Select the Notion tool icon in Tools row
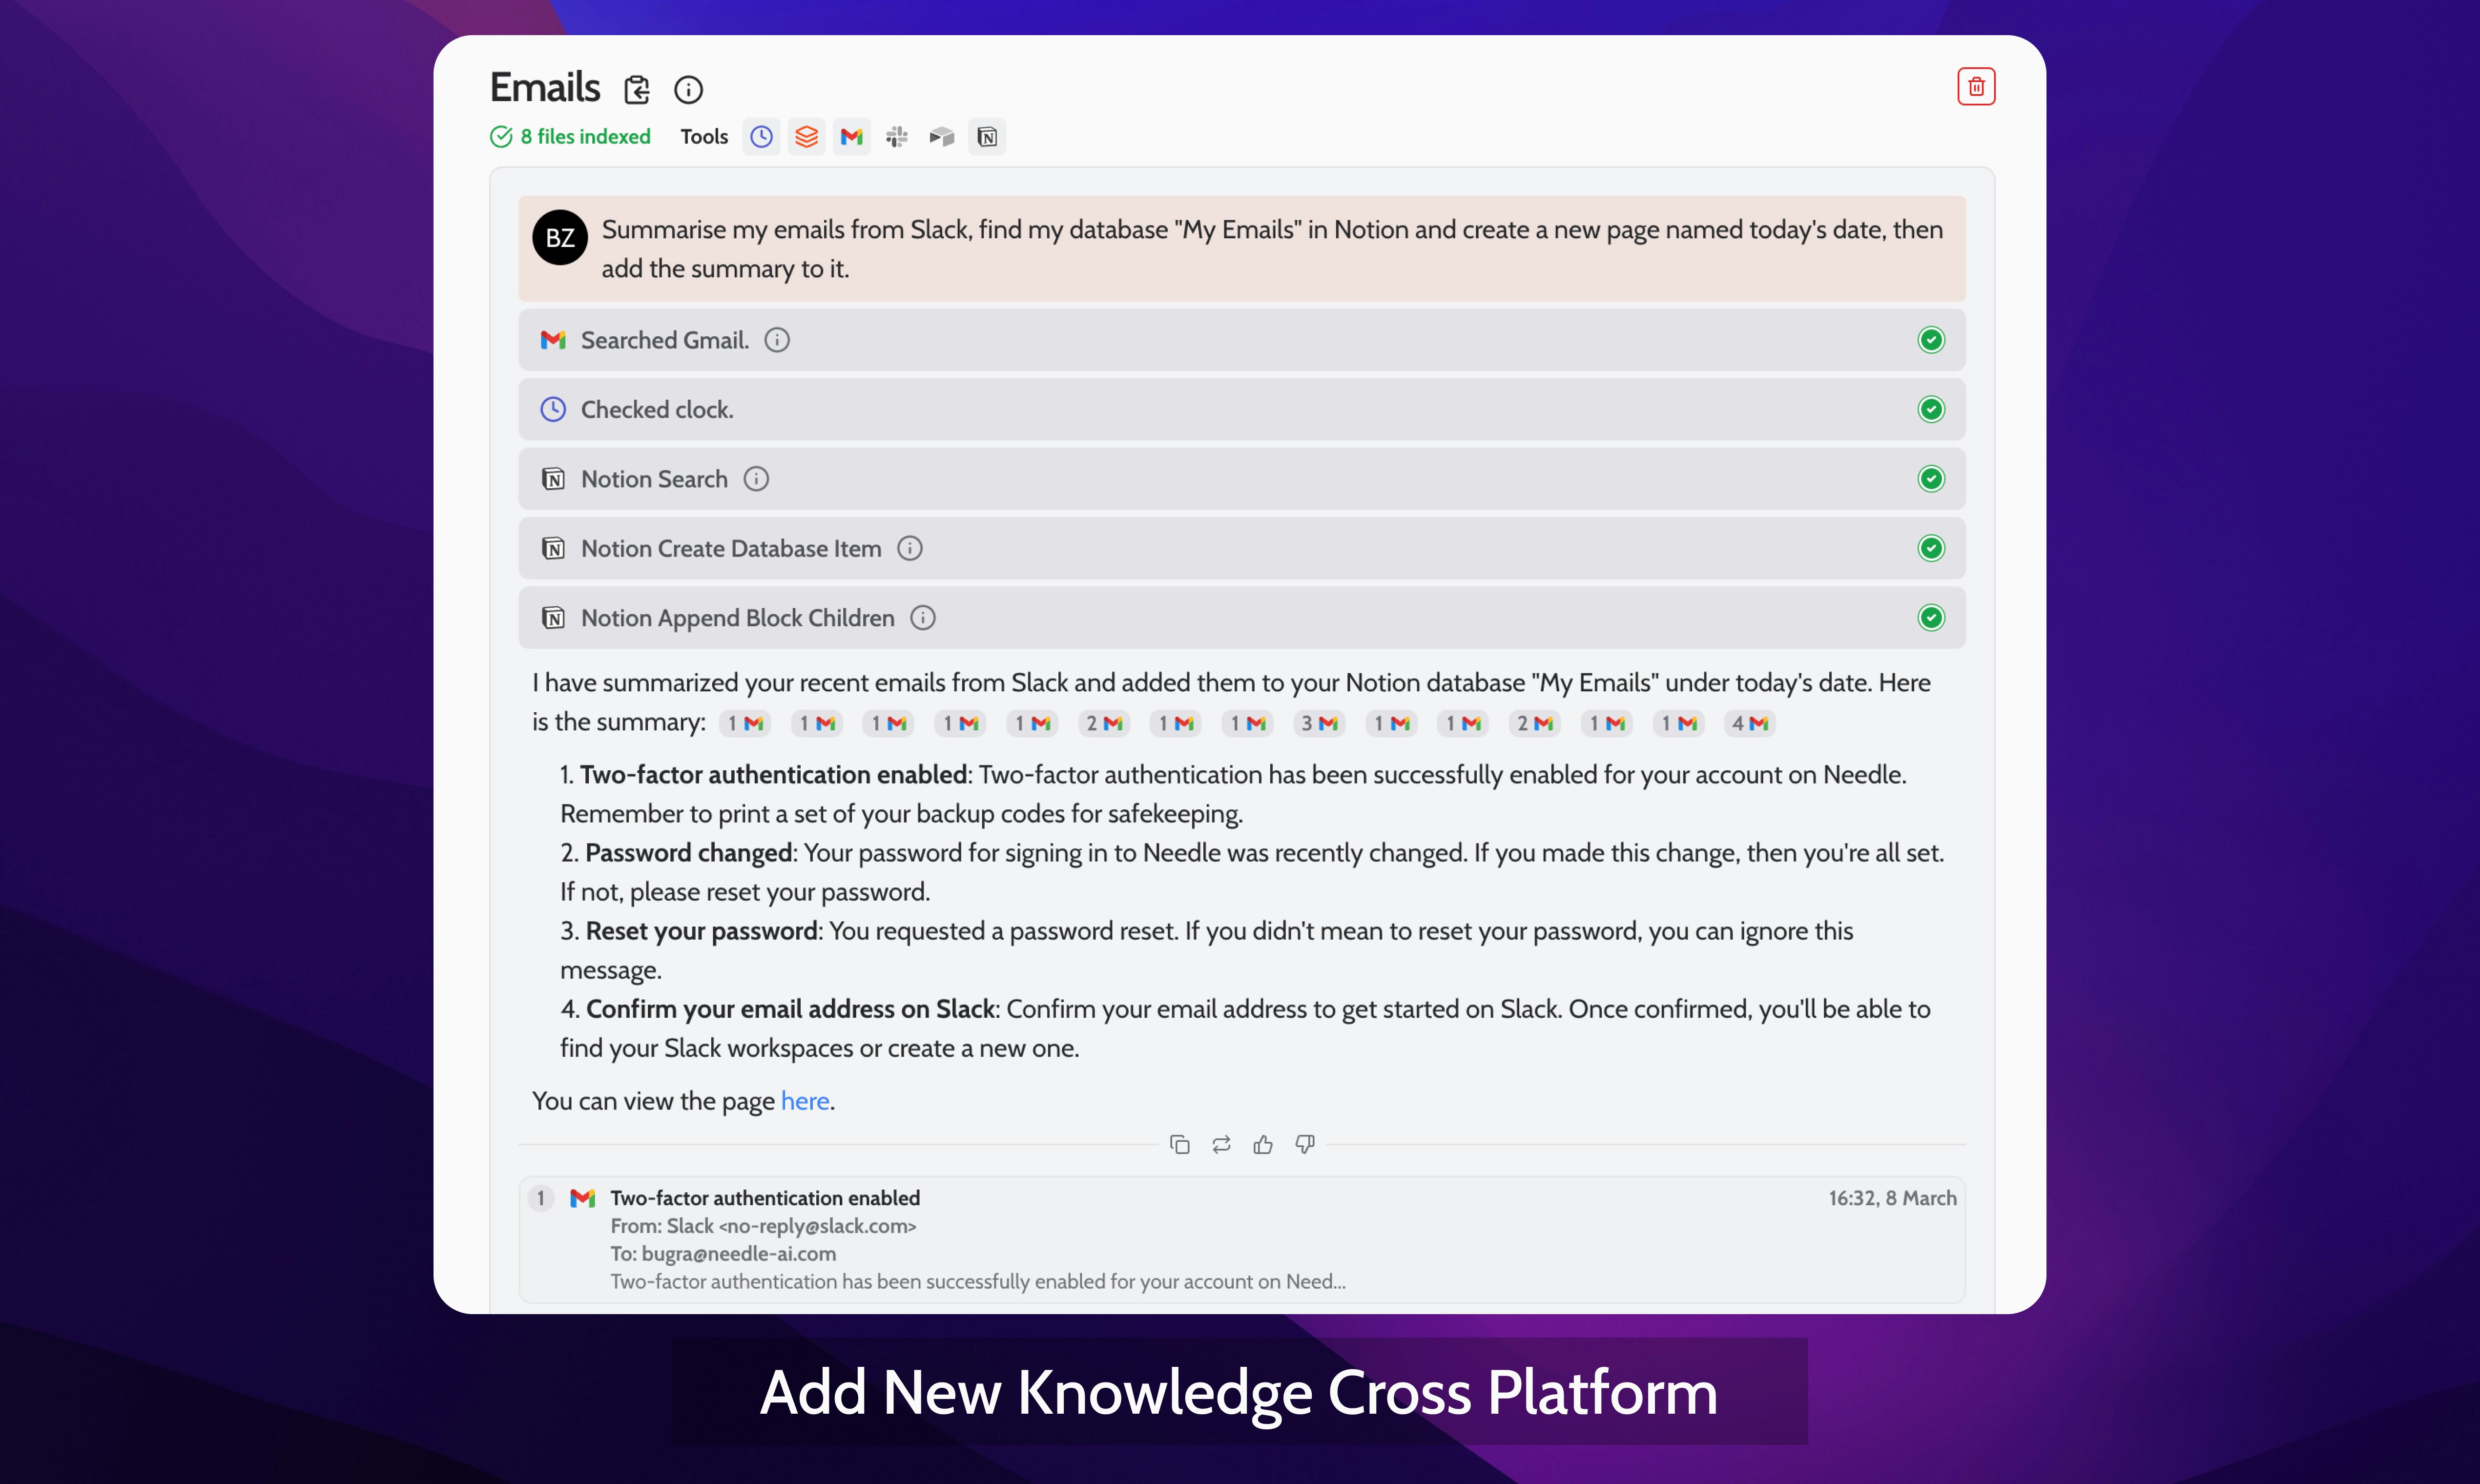This screenshot has height=1484, width=2480. [987, 137]
